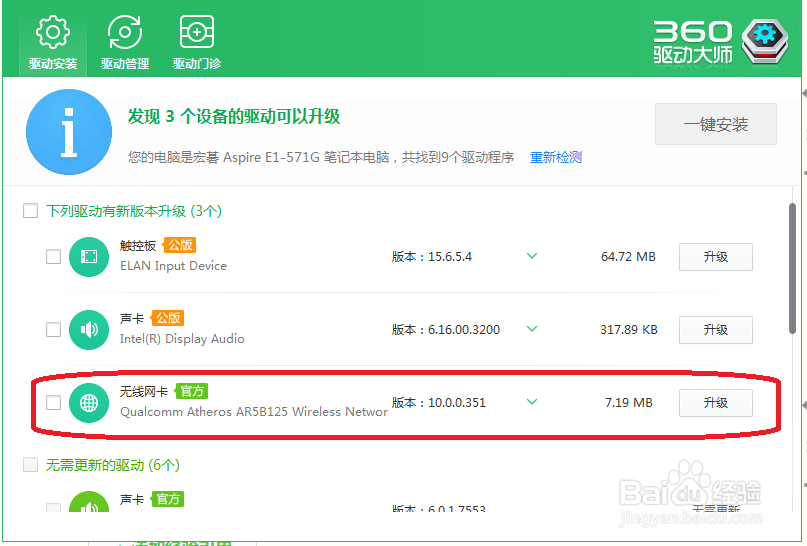The image size is (807, 546).
Task: Click the 公版 tag beside 触控板
Action: click(180, 245)
